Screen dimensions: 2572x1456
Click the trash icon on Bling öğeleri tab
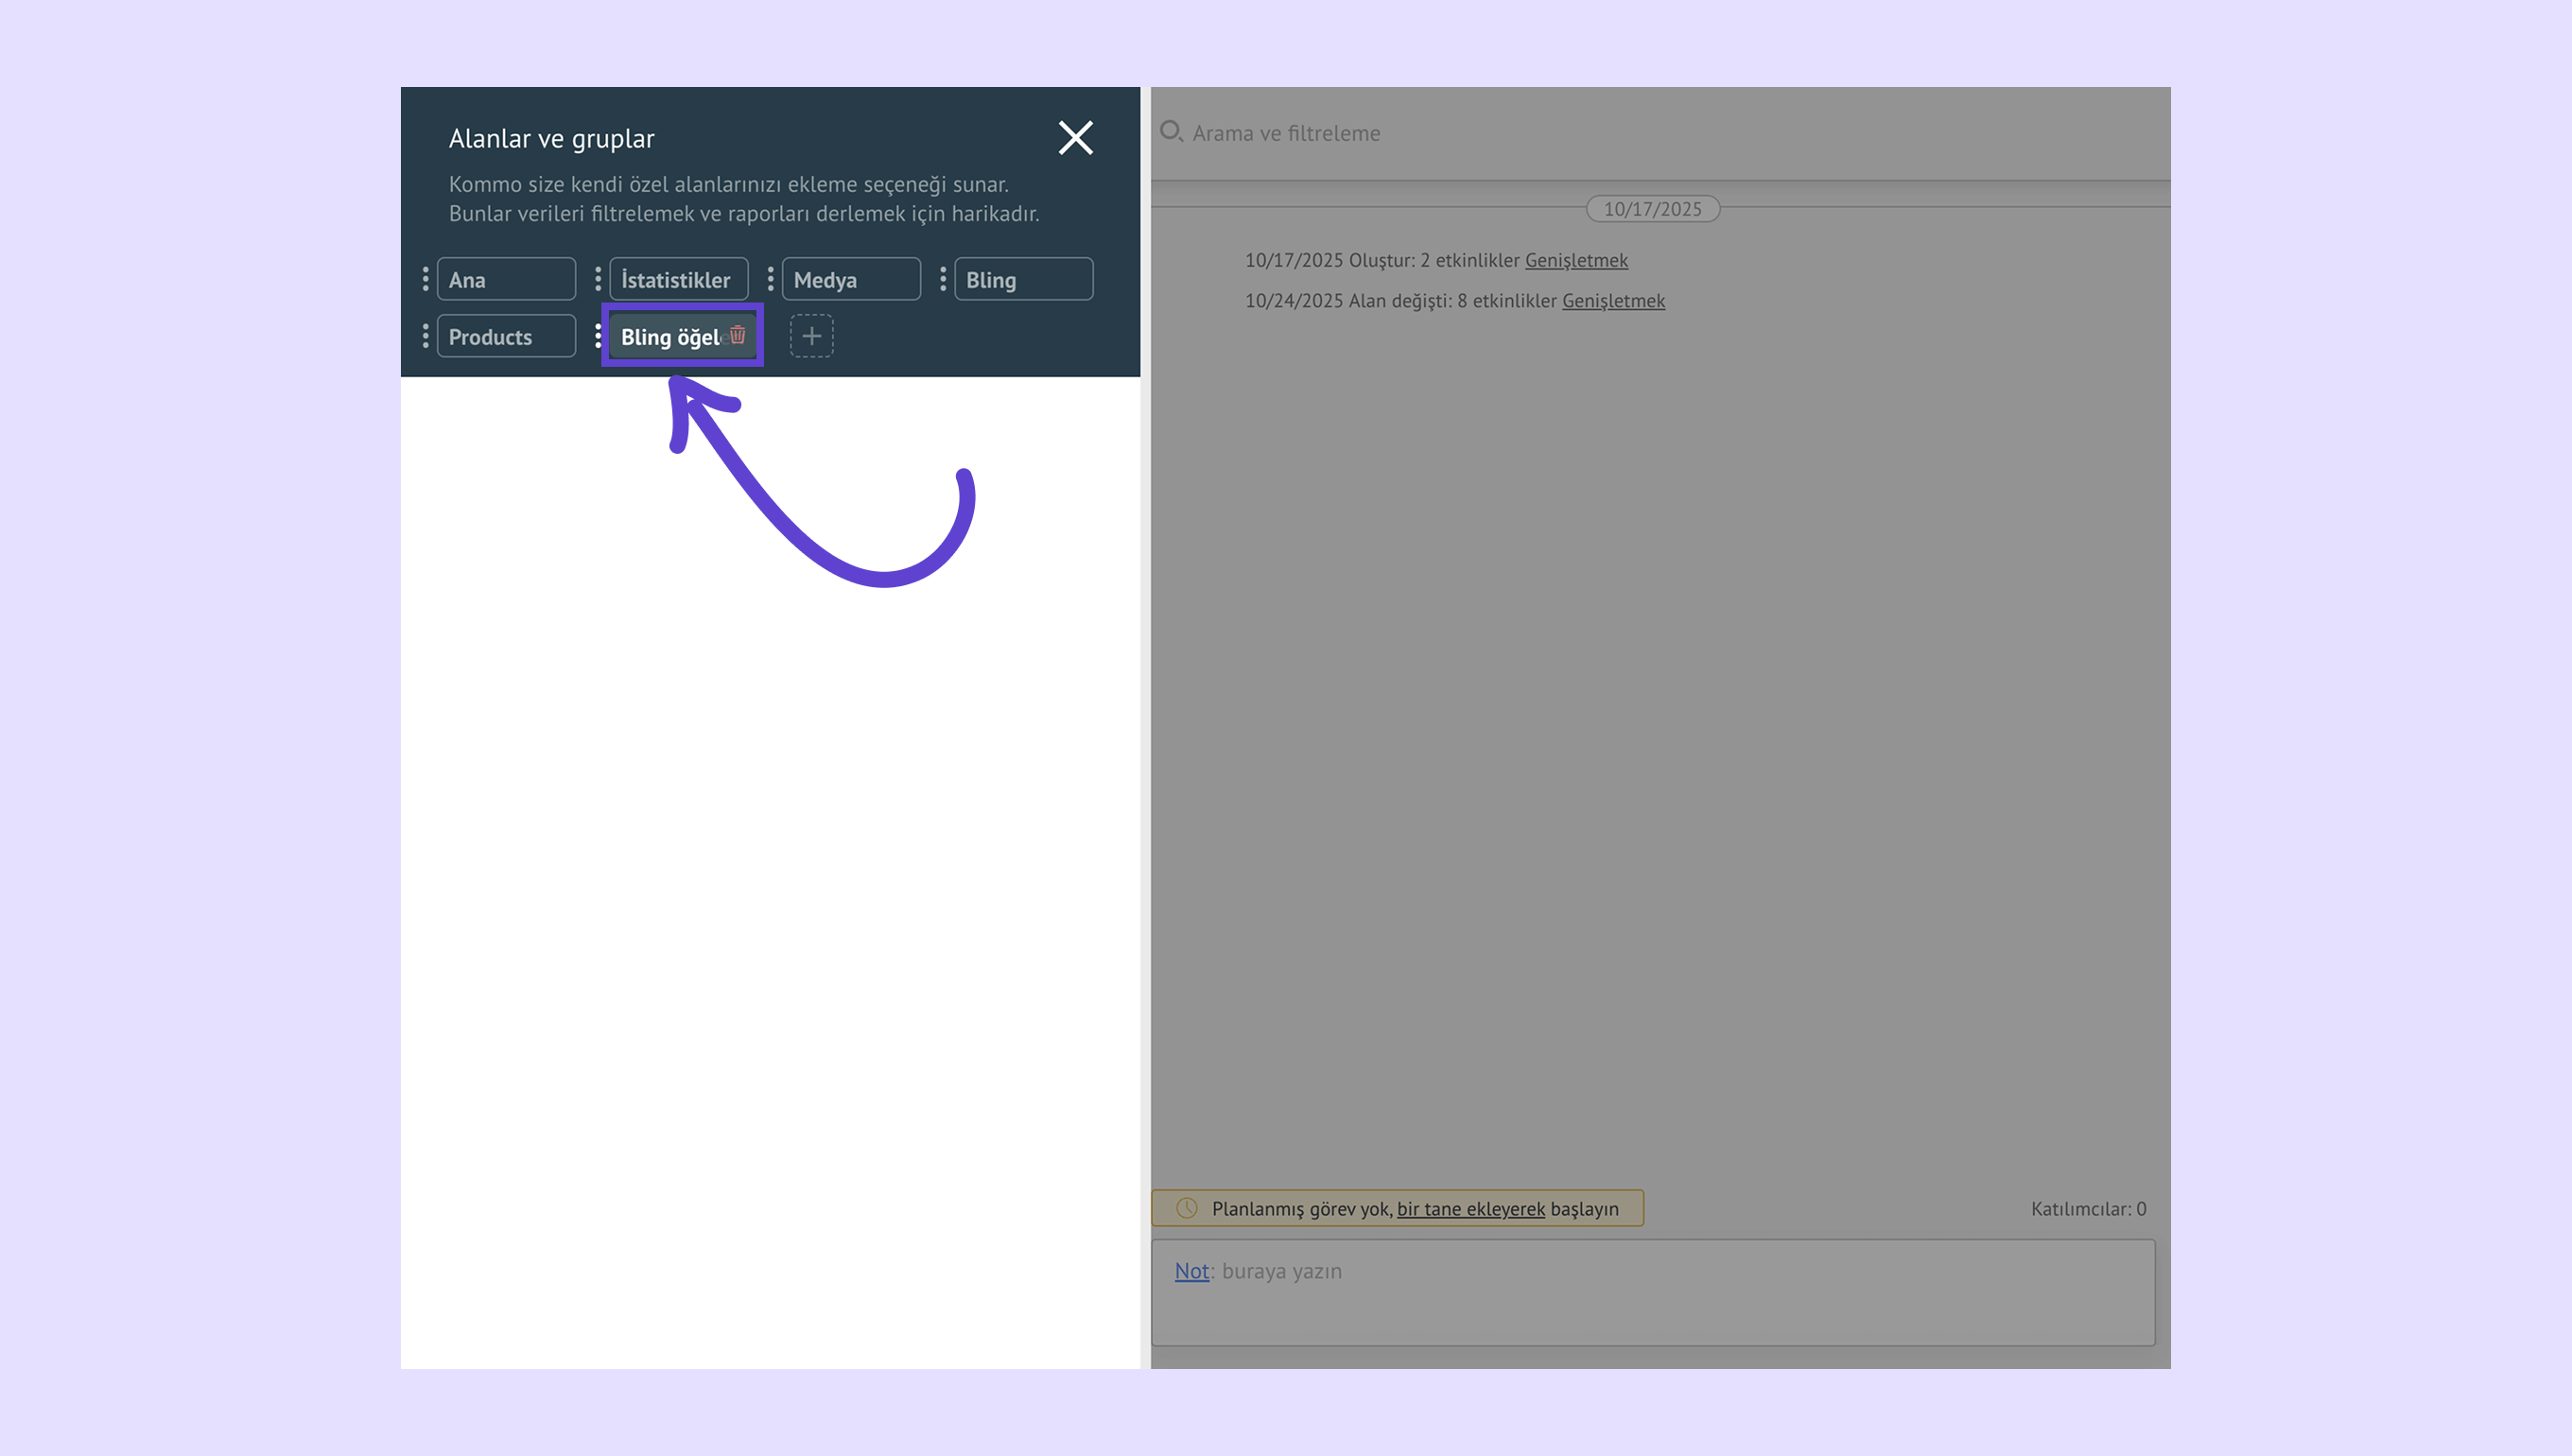click(x=737, y=335)
